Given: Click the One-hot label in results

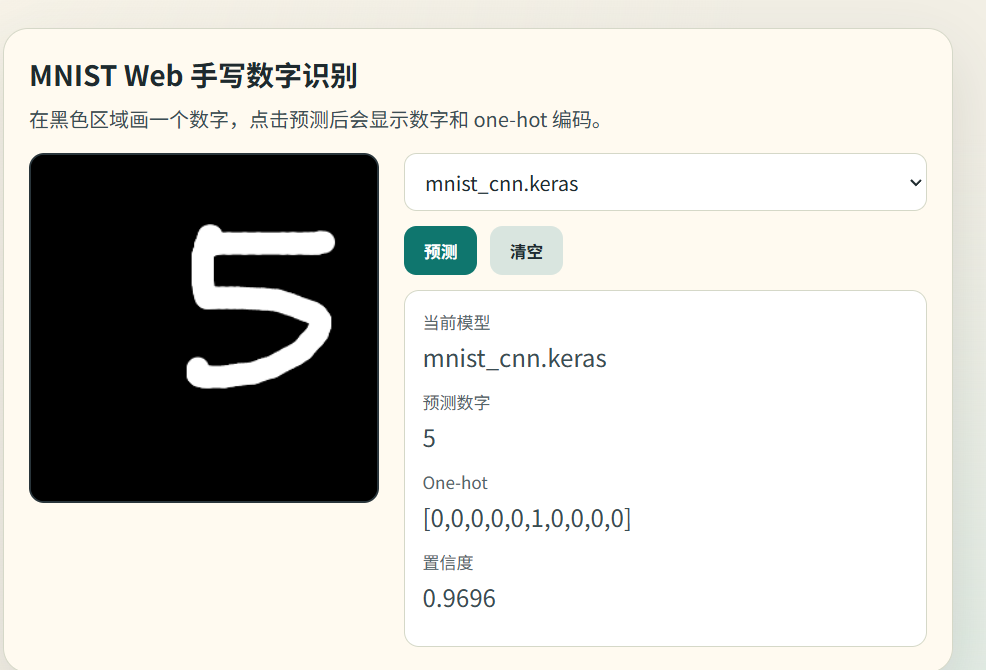Looking at the screenshot, I should (455, 483).
